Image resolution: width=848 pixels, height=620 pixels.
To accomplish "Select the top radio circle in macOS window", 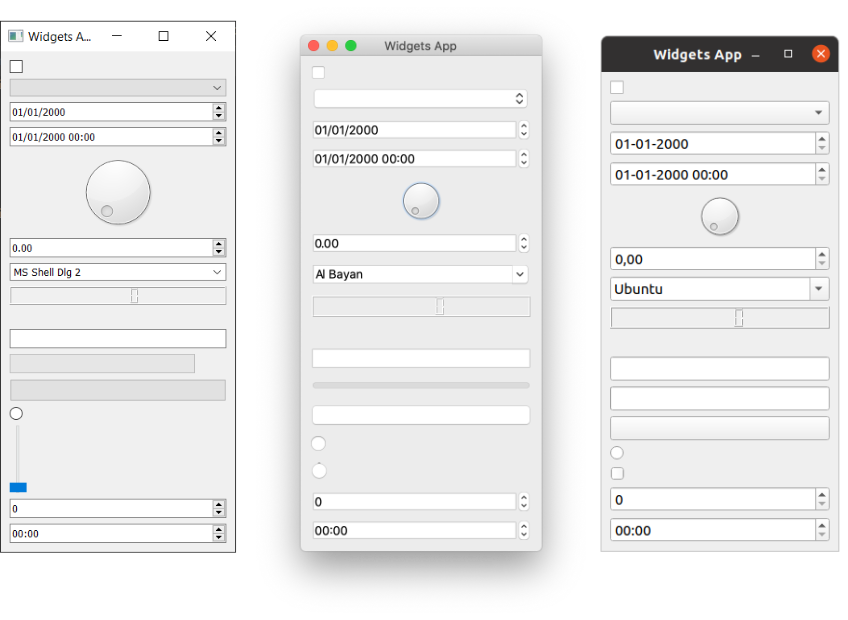I will [318, 443].
